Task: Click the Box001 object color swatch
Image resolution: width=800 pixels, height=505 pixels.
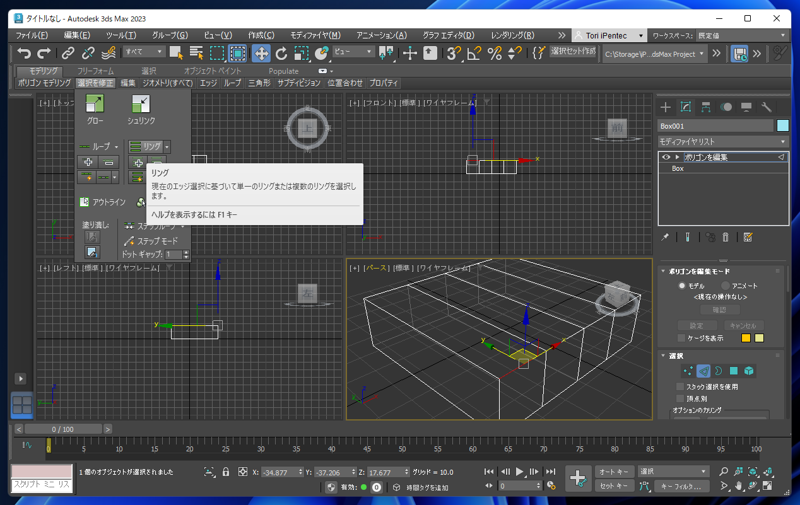Action: coord(783,125)
